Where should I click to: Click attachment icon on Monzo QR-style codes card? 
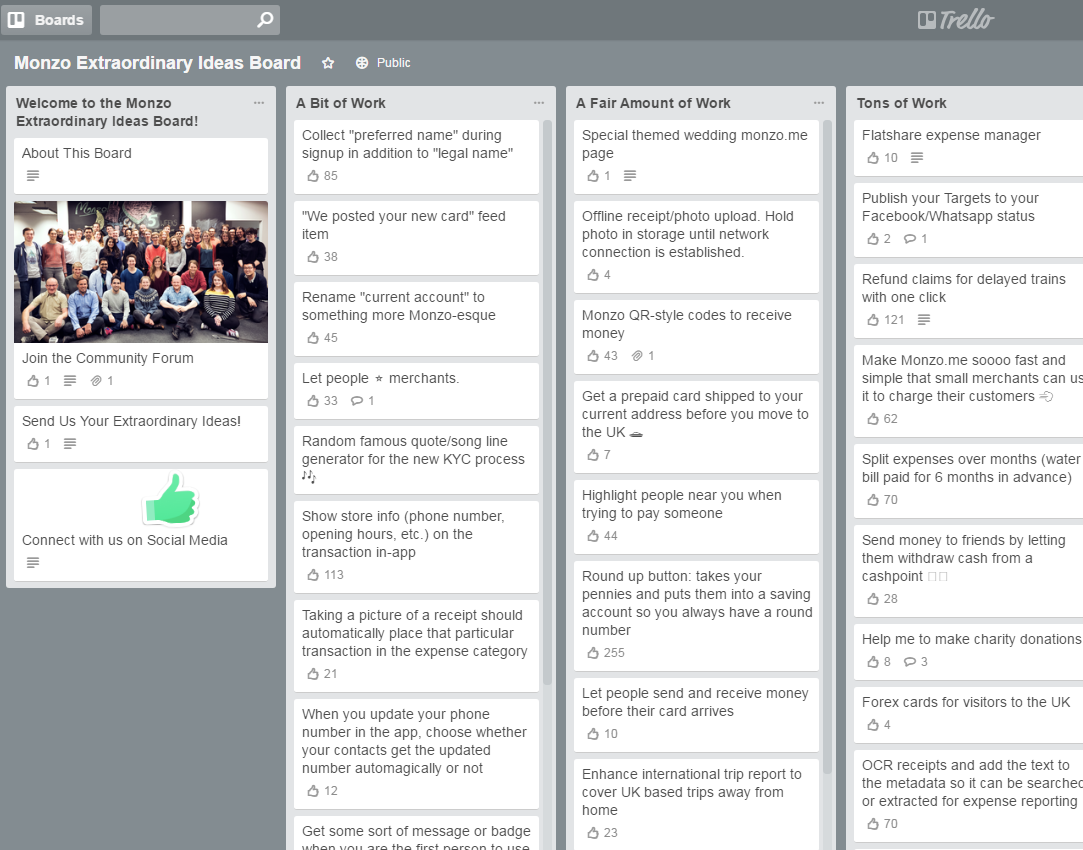pos(637,356)
